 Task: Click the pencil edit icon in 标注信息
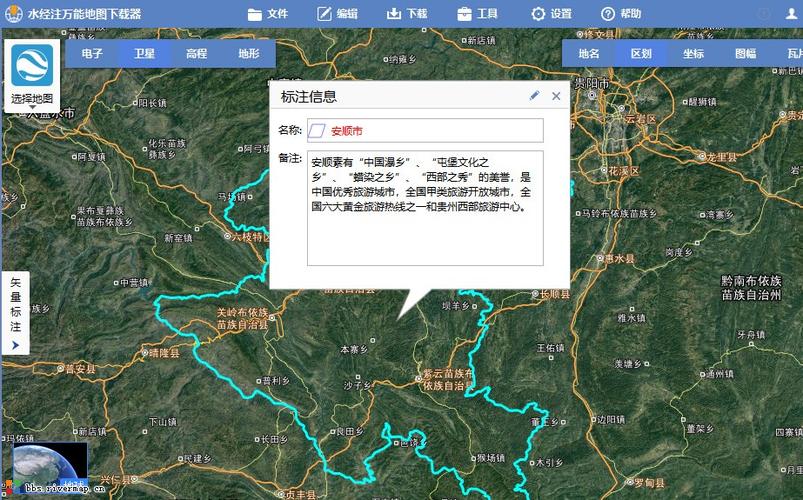coord(534,96)
